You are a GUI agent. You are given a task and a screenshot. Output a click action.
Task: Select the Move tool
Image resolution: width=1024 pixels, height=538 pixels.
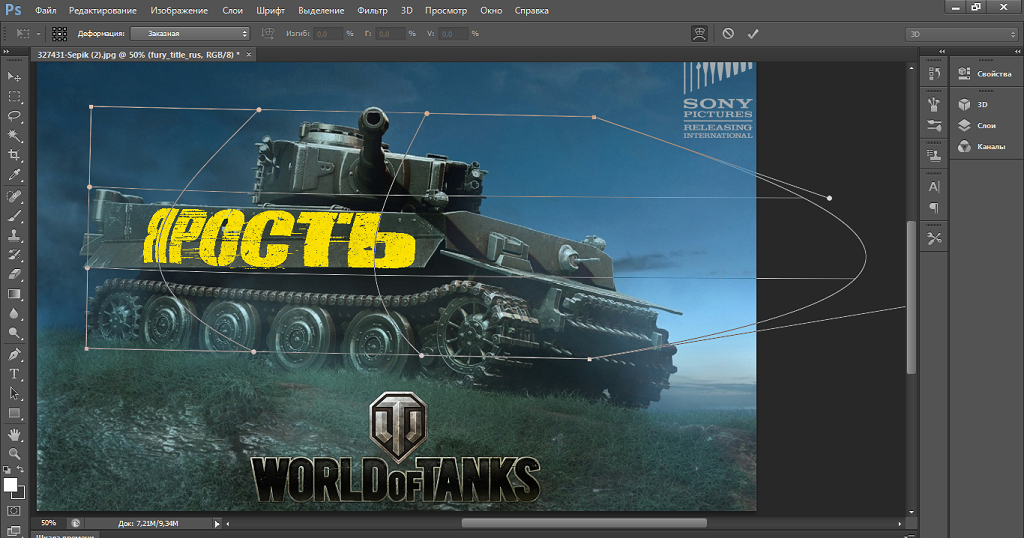click(14, 77)
